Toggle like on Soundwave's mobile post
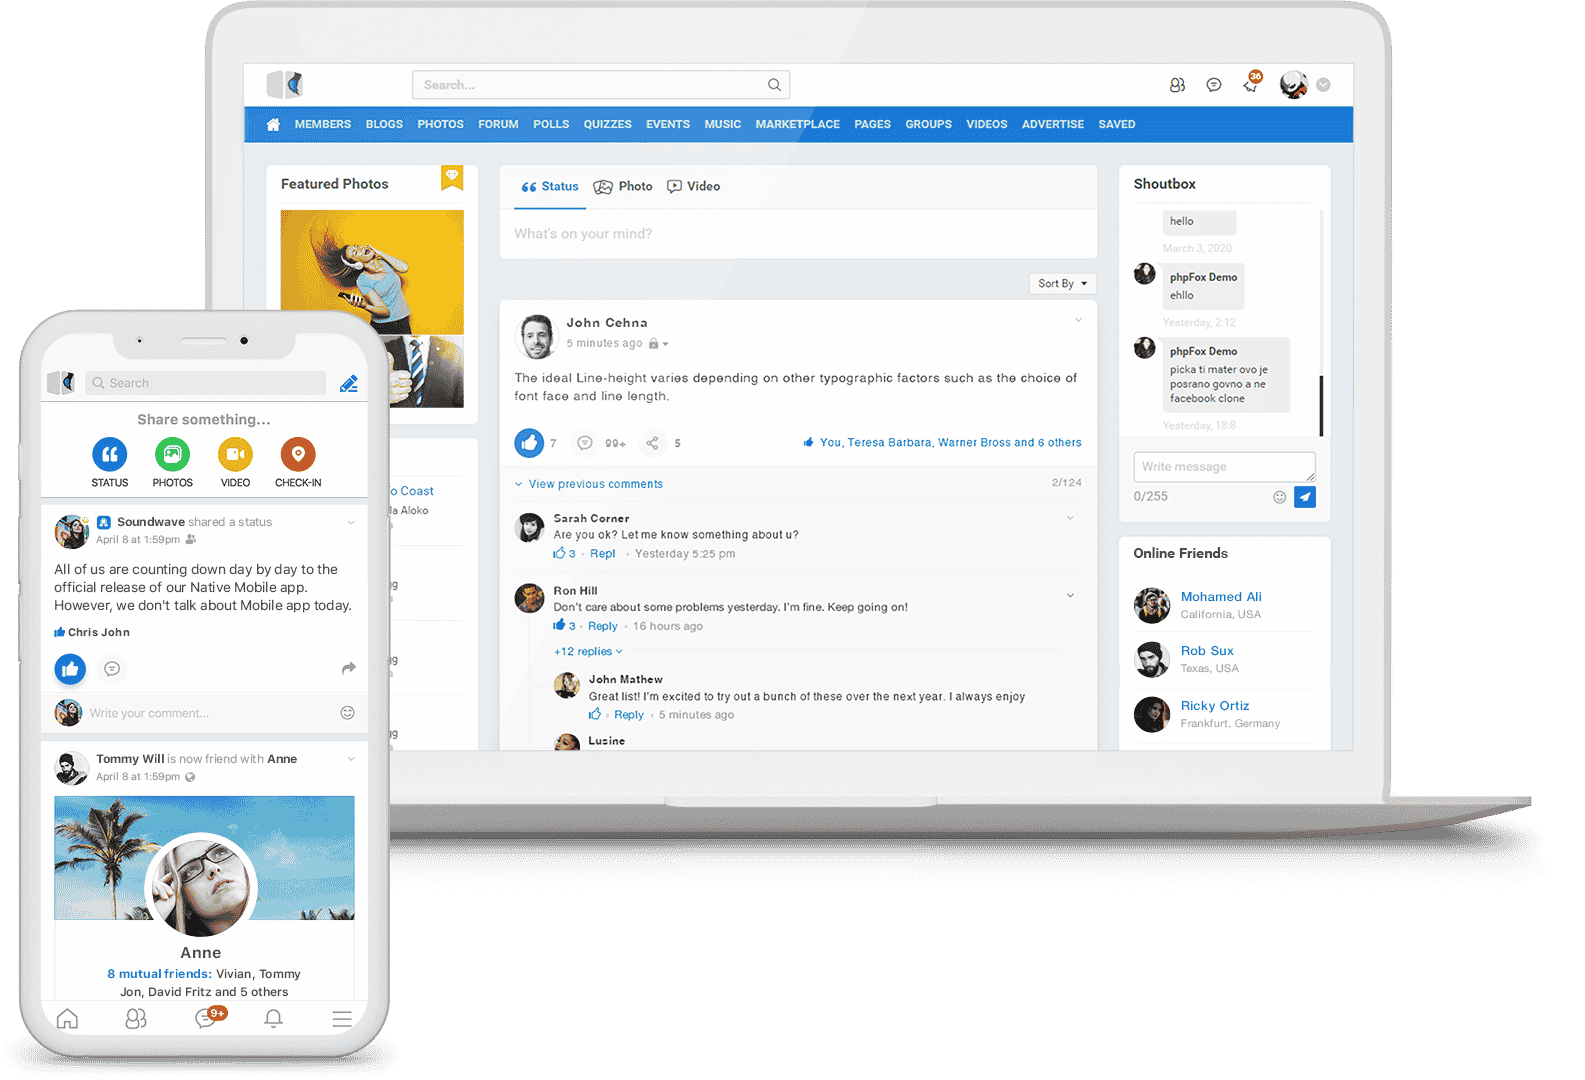The height and width of the screenshot is (1080, 1585). 70,669
